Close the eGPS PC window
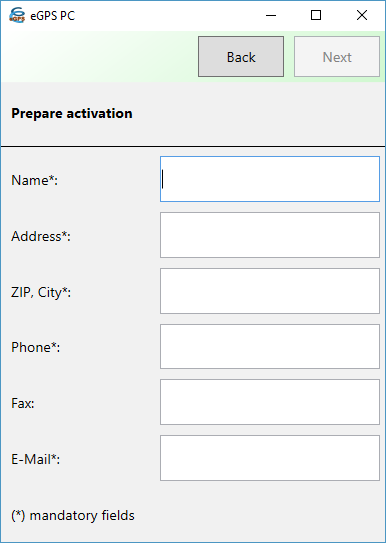386x543 pixels. tap(362, 15)
